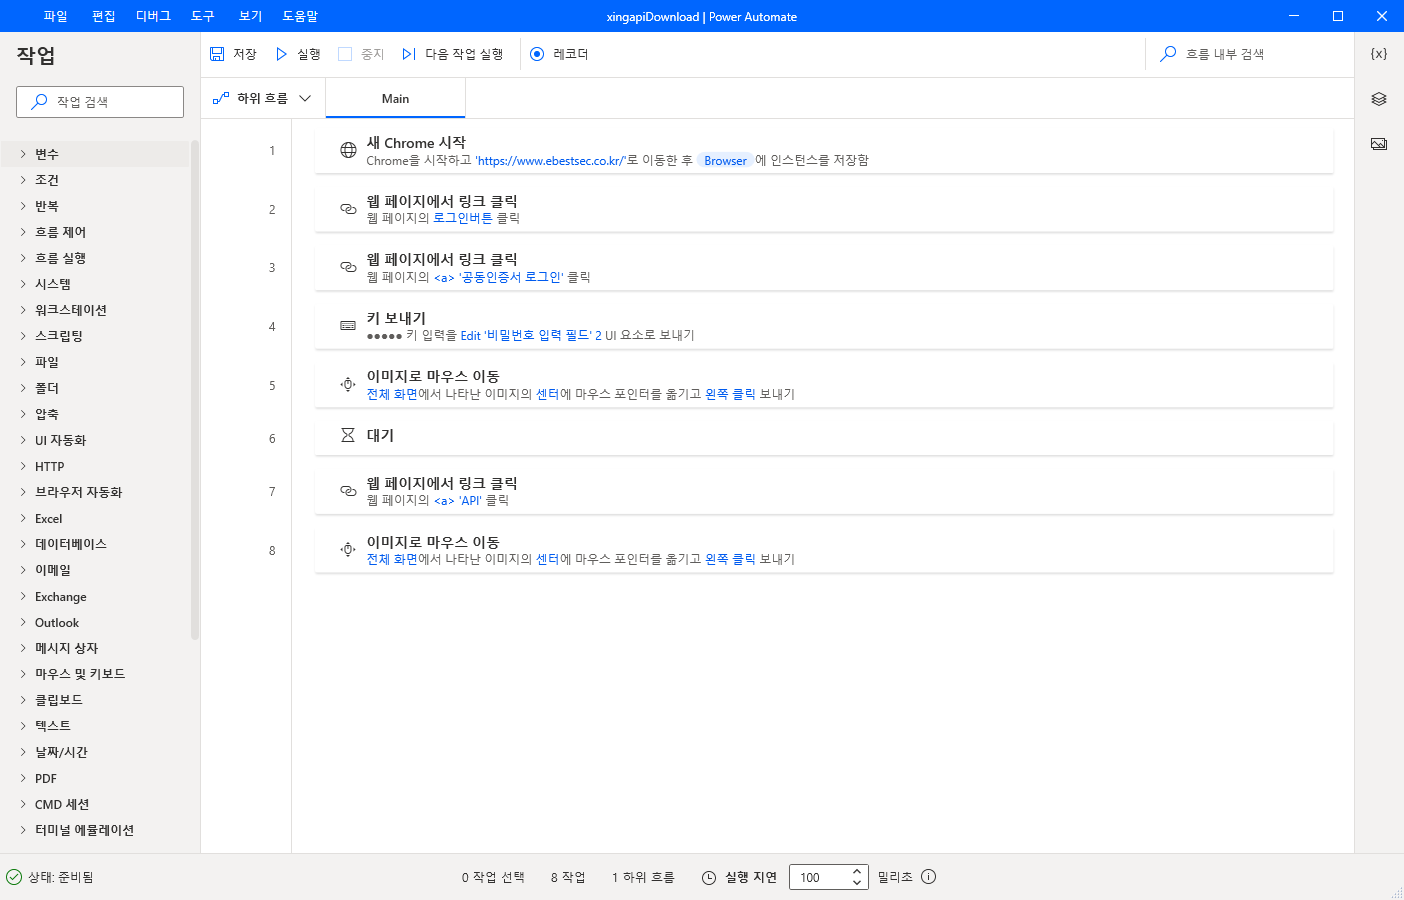The height and width of the screenshot is (900, 1404).
Task: Click the Save (저장) disk icon
Action: (217, 54)
